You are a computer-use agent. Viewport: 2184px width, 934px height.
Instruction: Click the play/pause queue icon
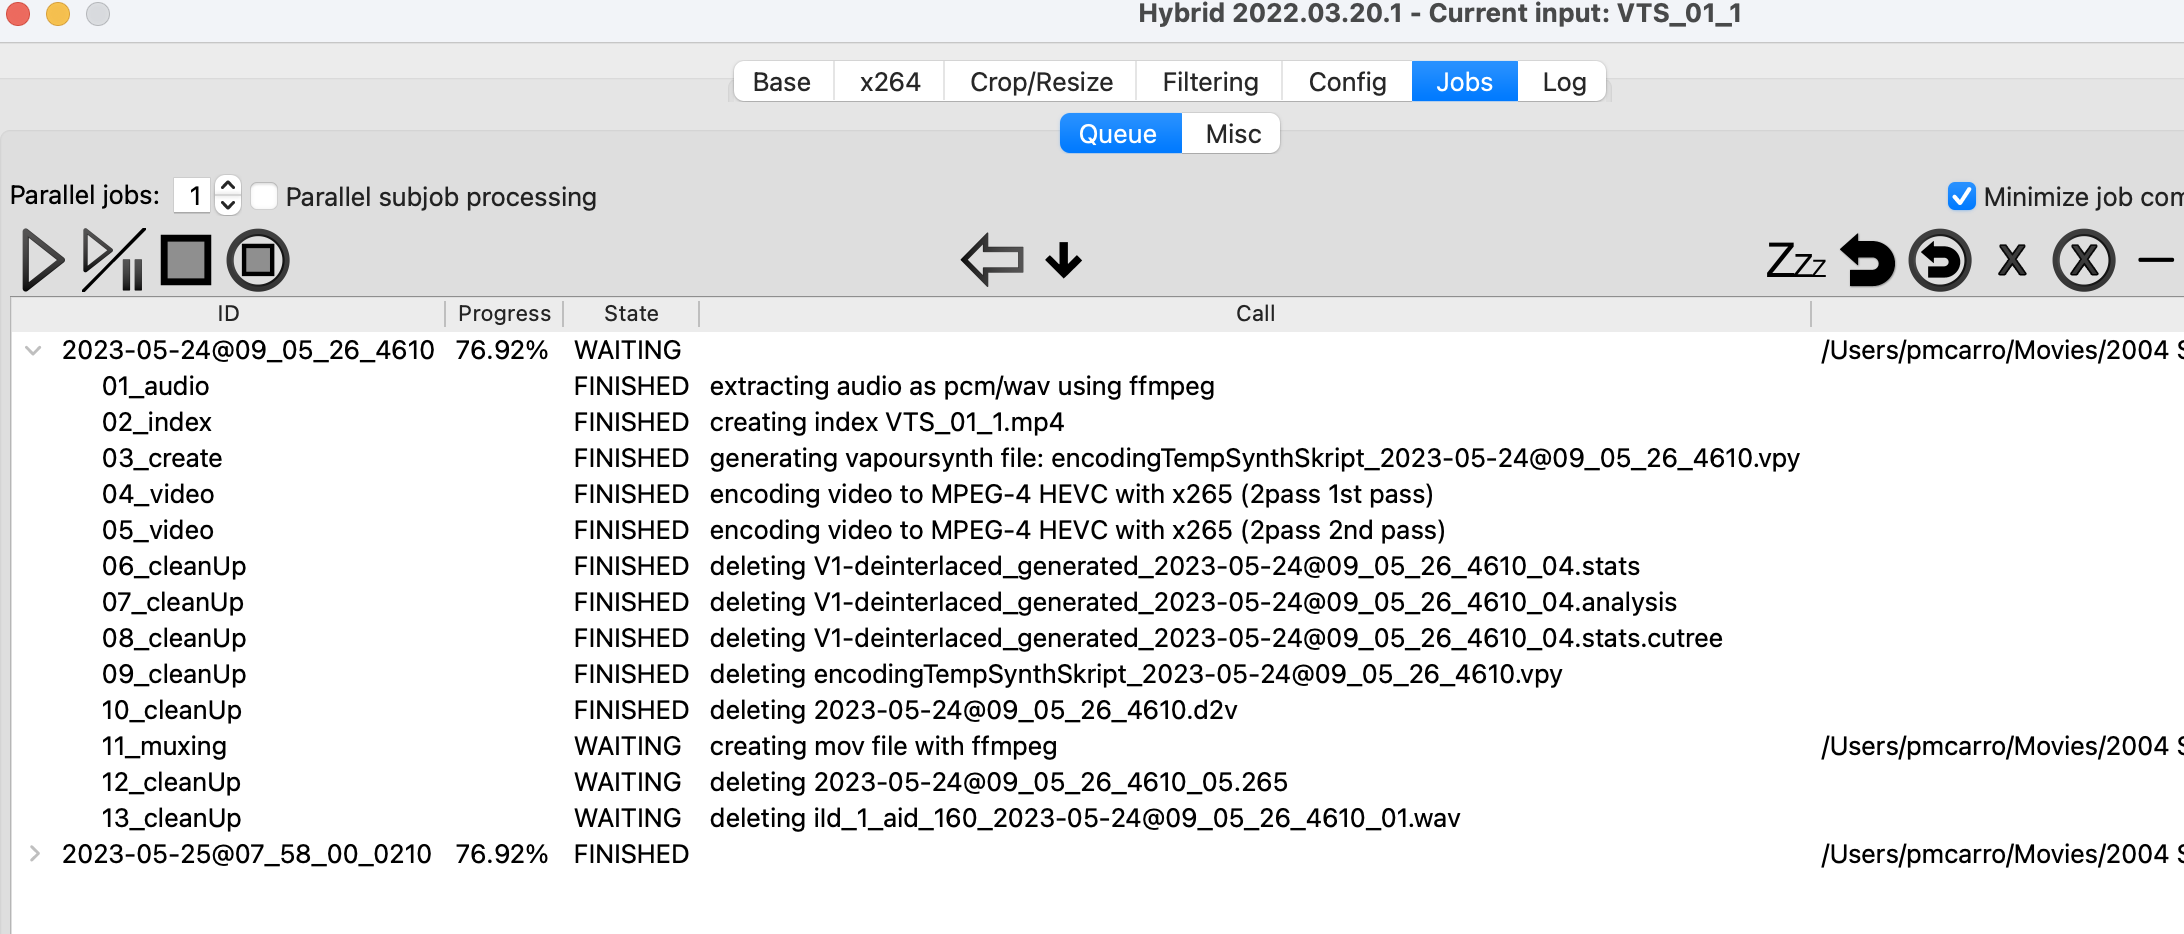point(113,260)
